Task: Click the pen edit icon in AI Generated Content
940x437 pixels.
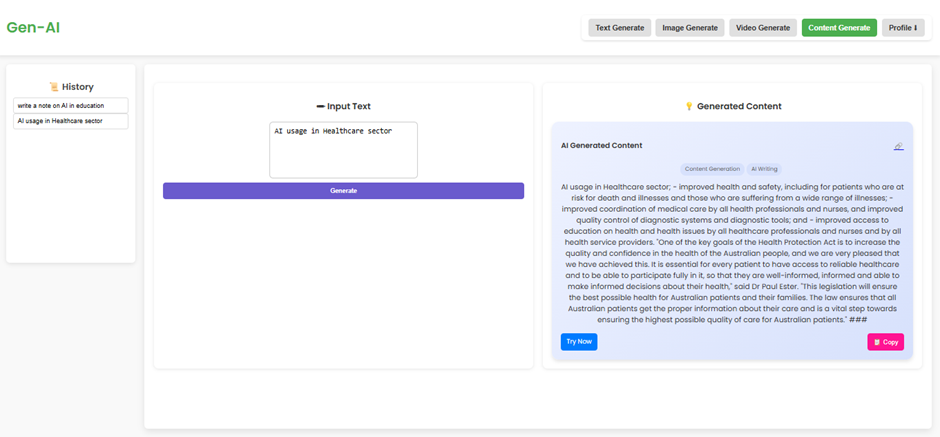Action: [x=898, y=146]
